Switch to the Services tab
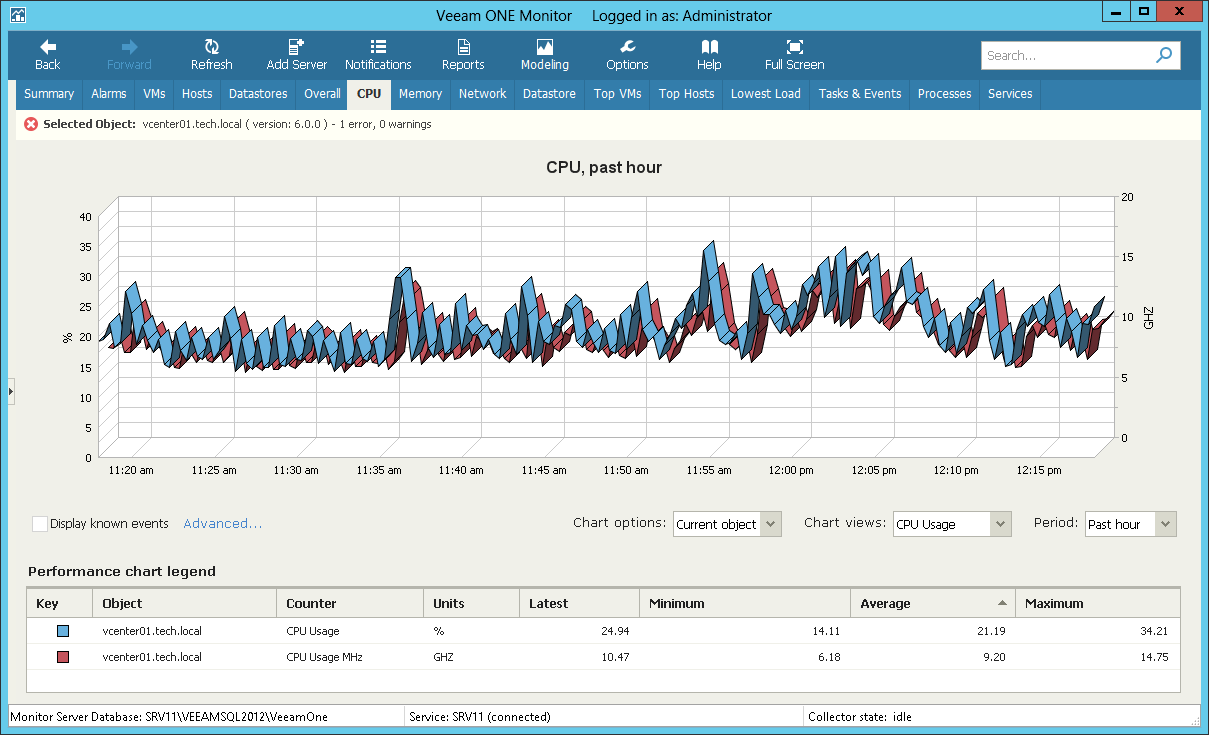1209x735 pixels. [1010, 94]
